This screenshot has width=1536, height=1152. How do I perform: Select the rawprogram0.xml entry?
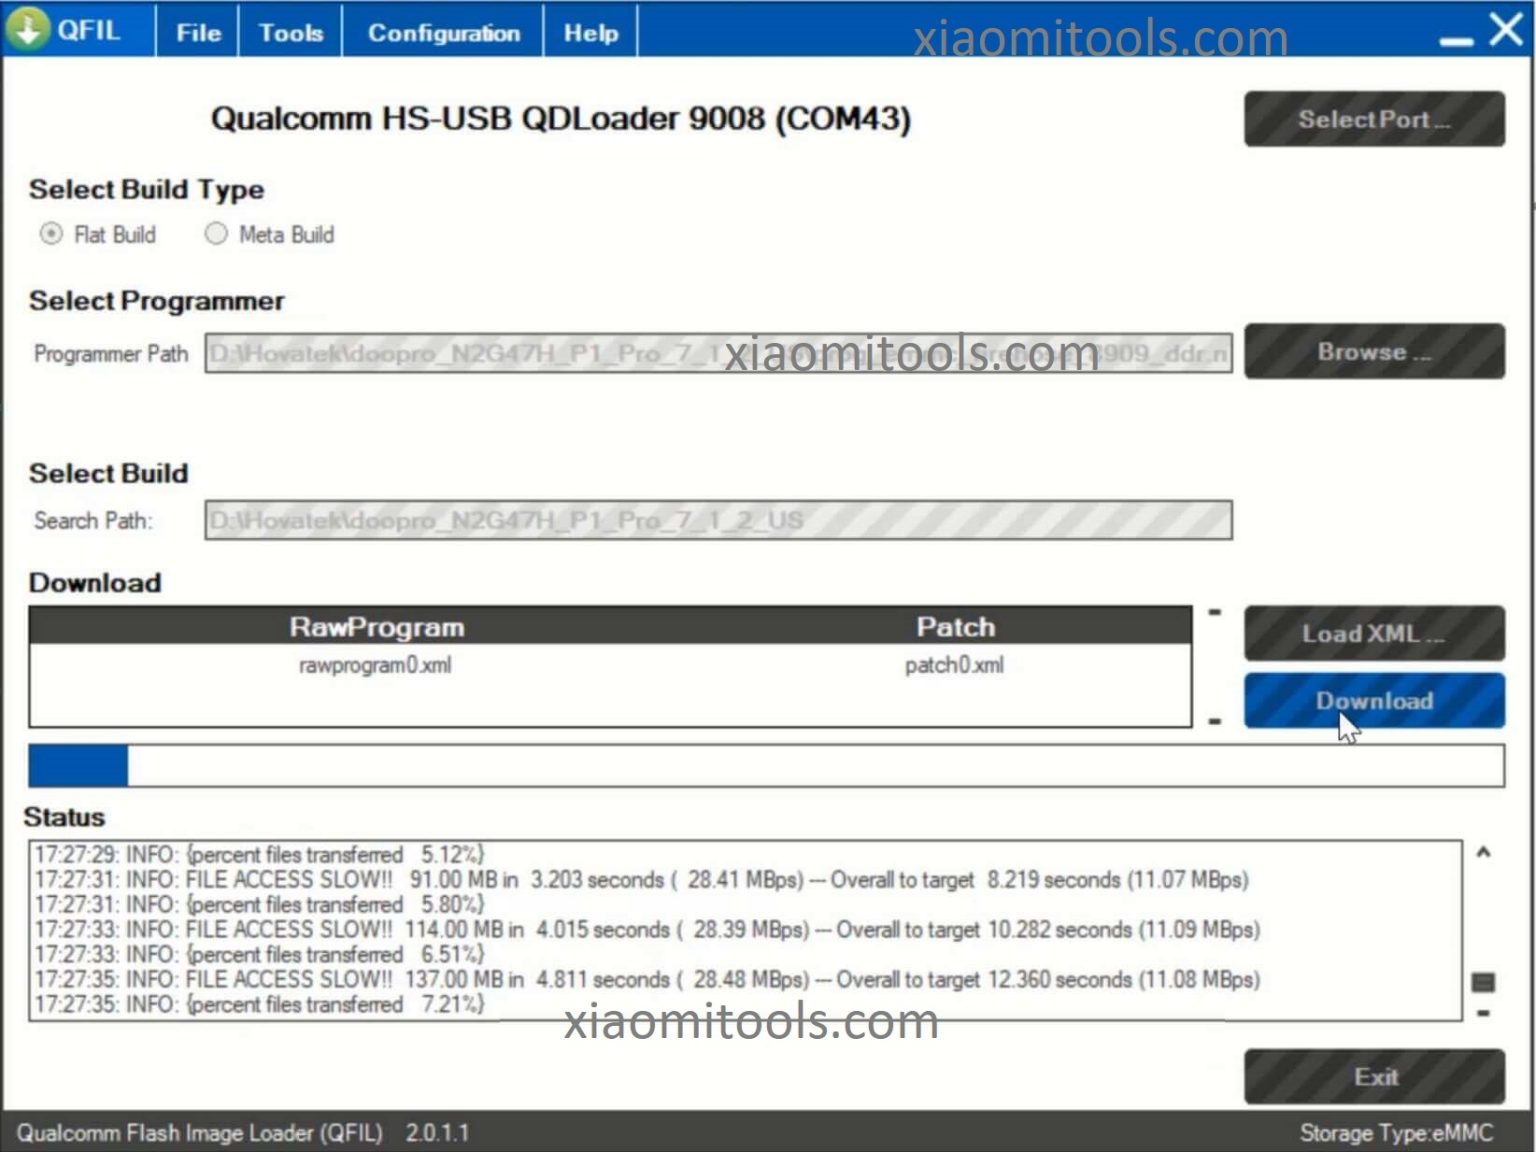pos(375,666)
